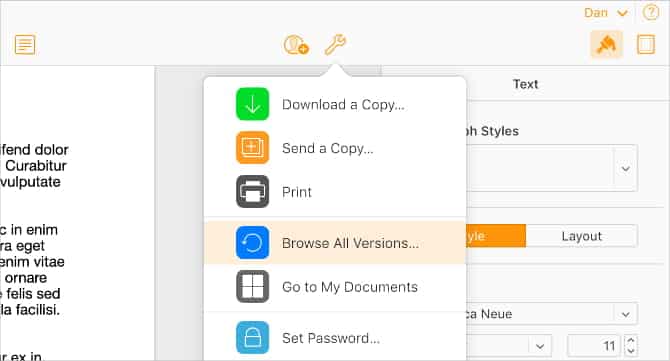Open the wrench Tools menu icon
The width and height of the screenshot is (670, 361).
(335, 44)
